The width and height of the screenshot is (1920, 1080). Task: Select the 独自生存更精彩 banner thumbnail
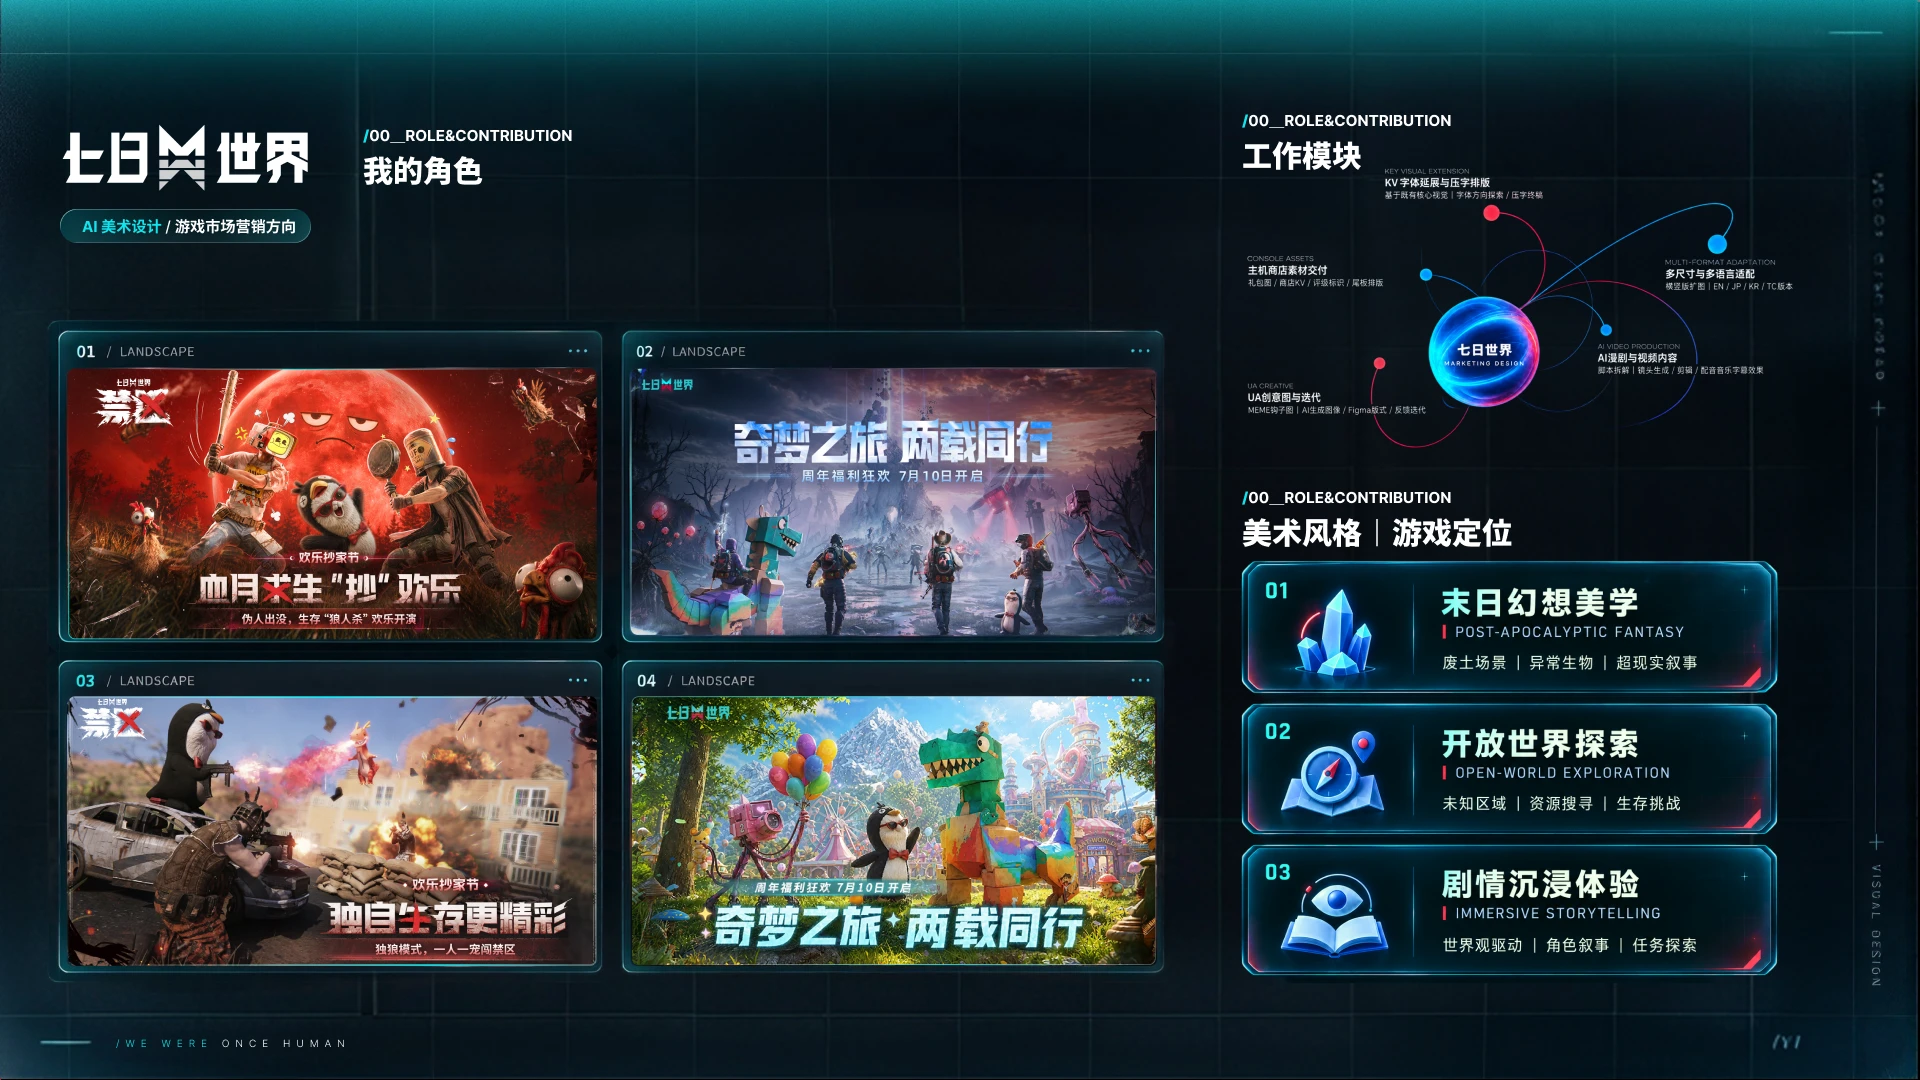point(332,831)
